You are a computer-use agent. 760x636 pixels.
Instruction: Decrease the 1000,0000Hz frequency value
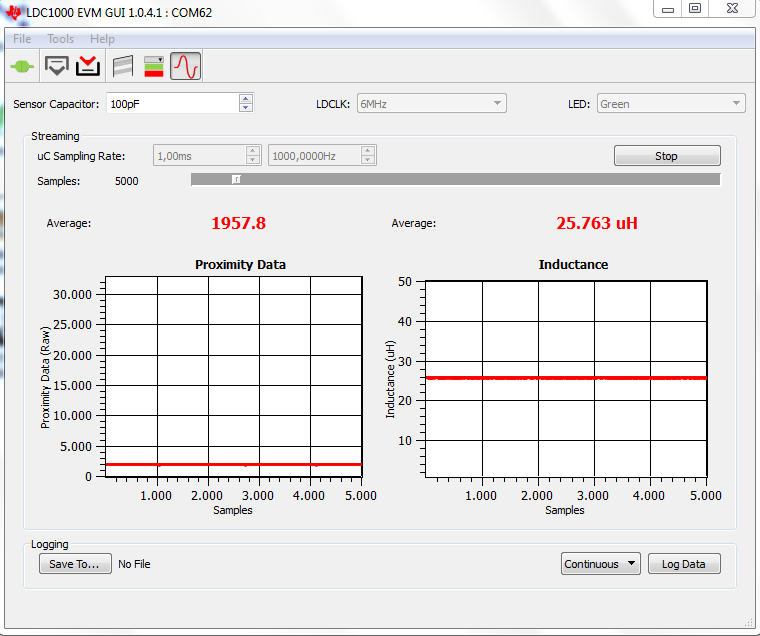pos(368,160)
